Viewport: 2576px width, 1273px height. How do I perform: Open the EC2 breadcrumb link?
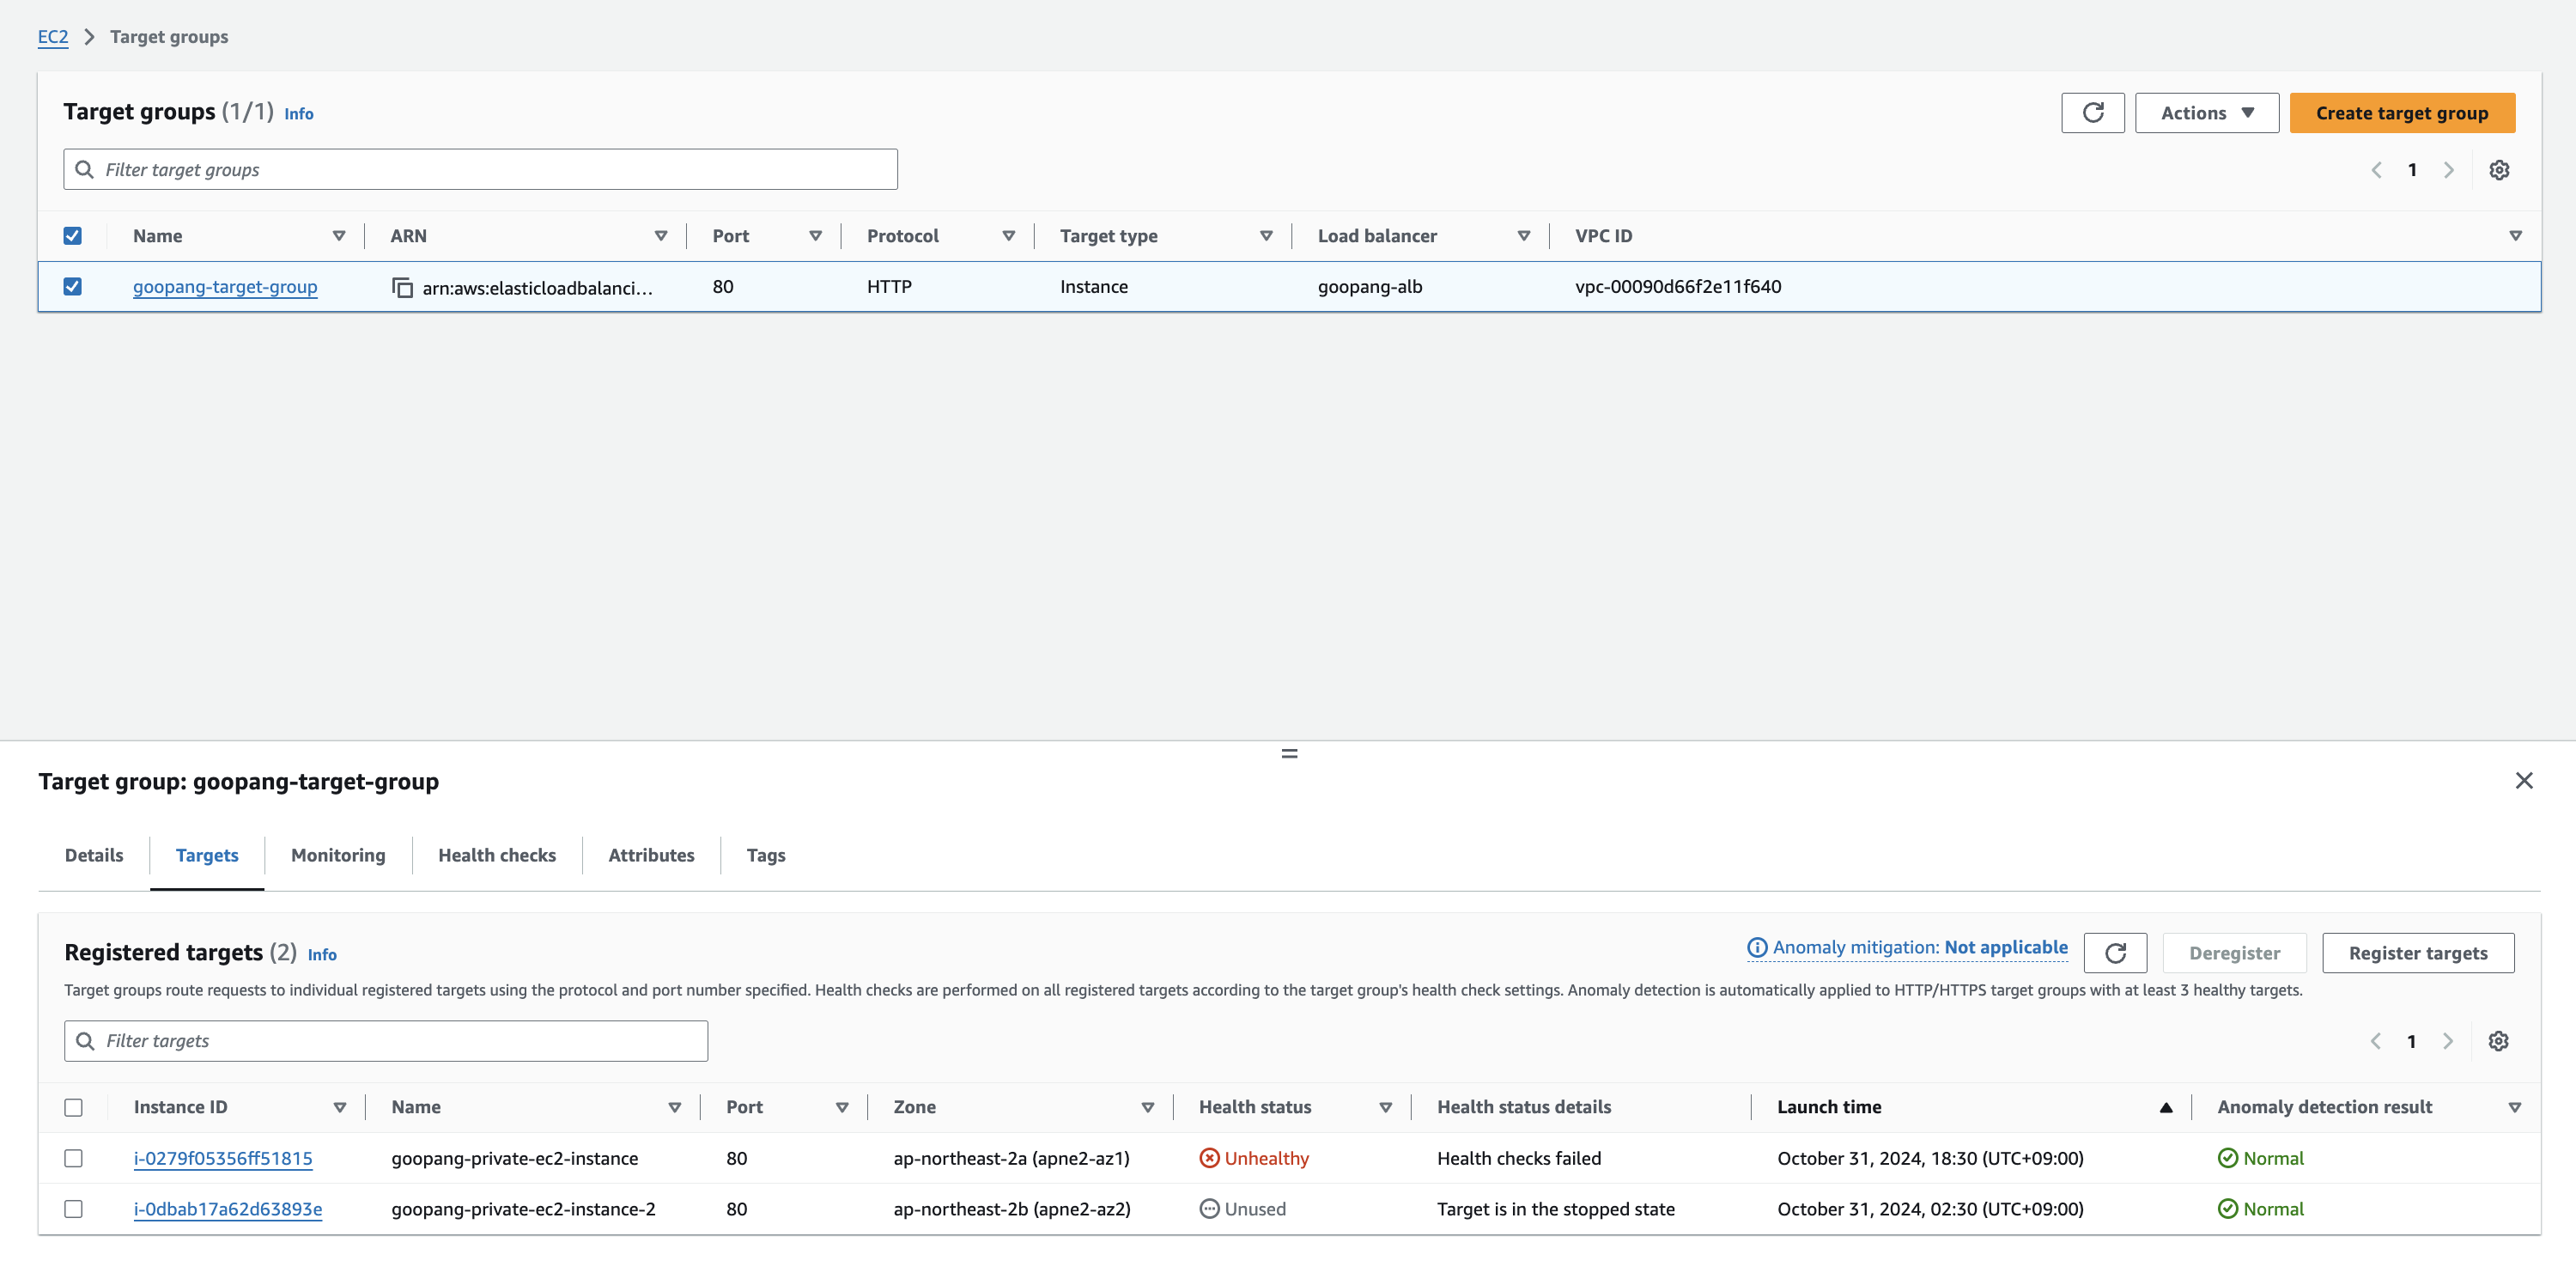click(53, 37)
